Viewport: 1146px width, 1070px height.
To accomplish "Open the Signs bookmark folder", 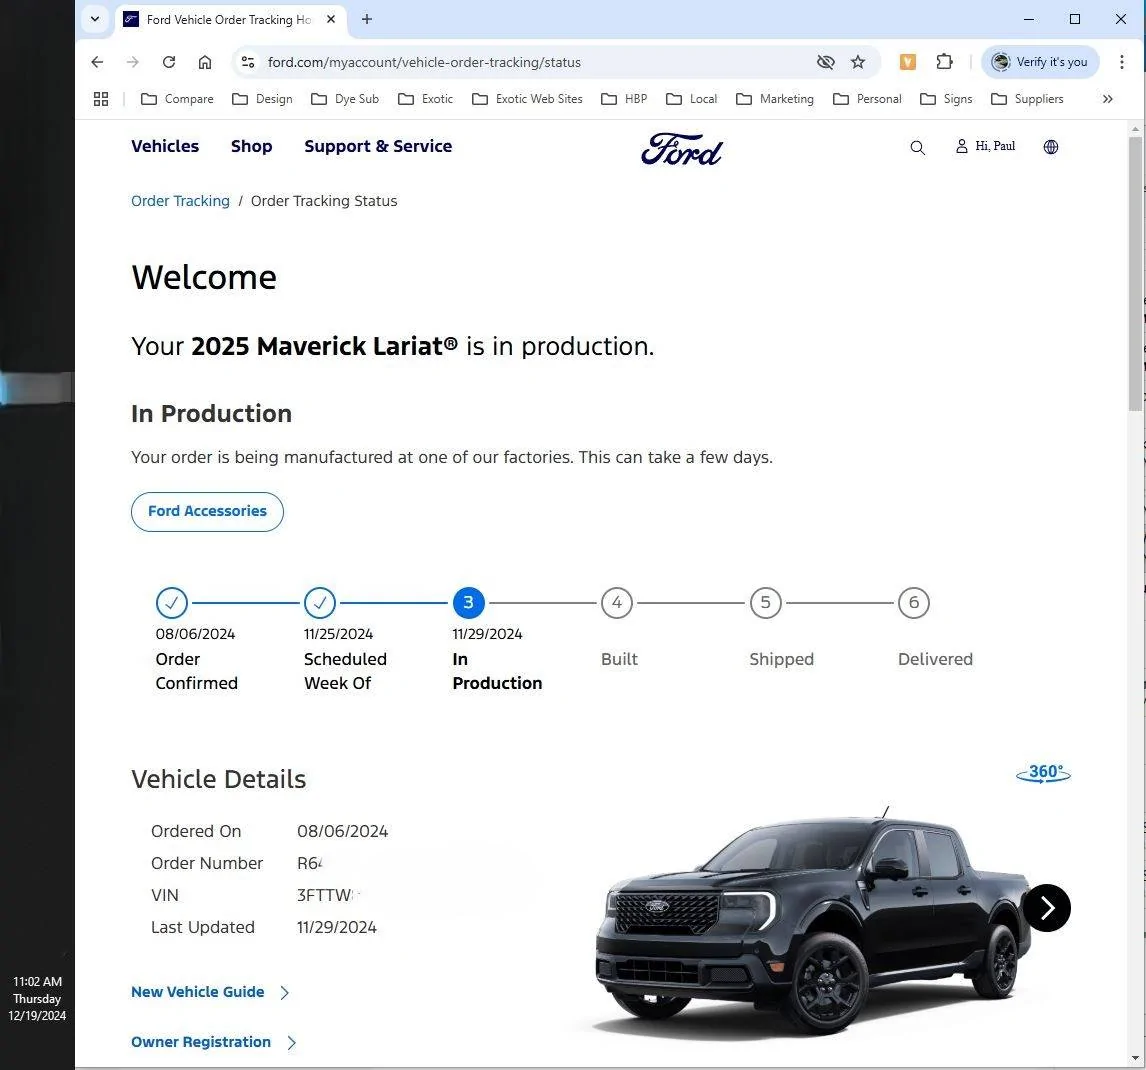I will (x=946, y=99).
